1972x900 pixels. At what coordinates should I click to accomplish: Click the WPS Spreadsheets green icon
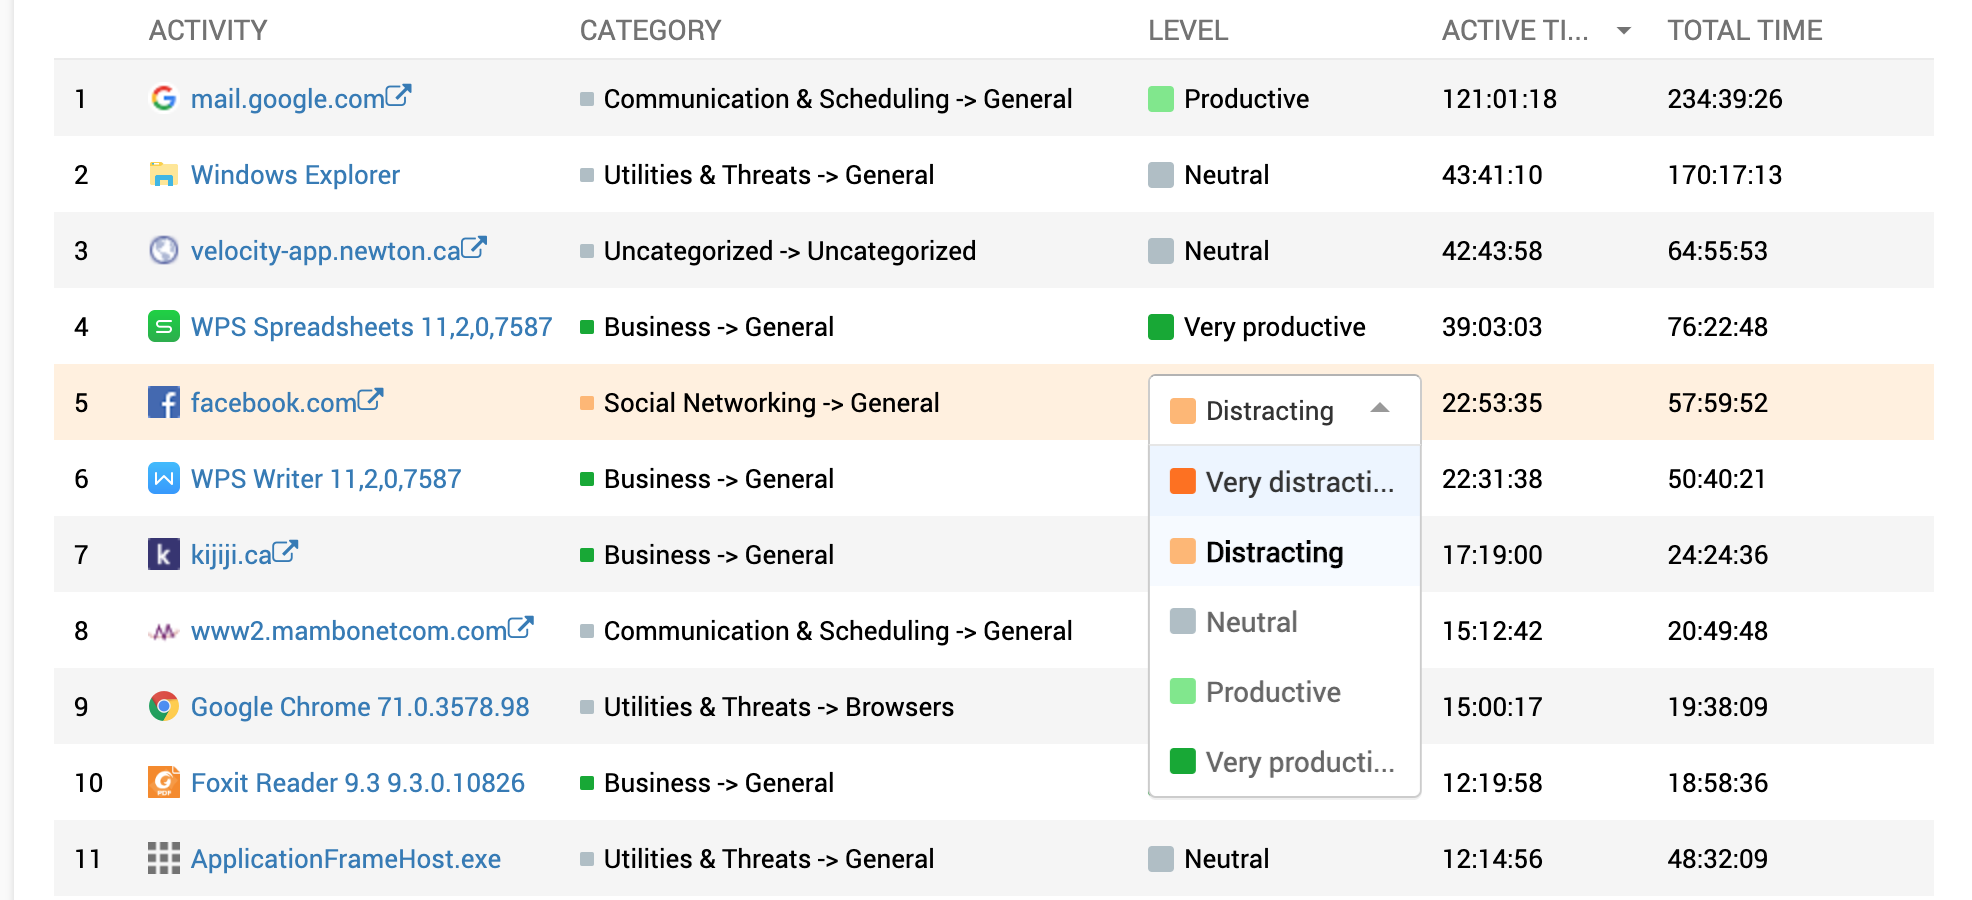(x=163, y=326)
